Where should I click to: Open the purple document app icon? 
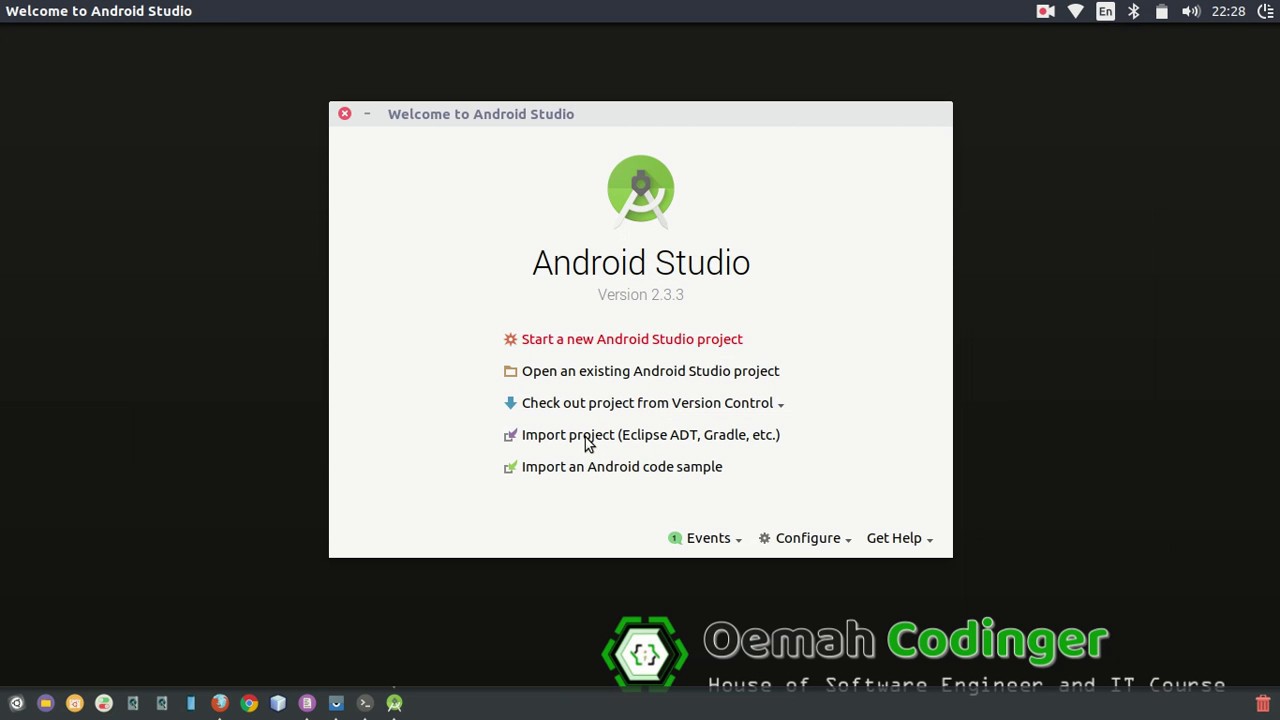pyautogui.click(x=307, y=703)
